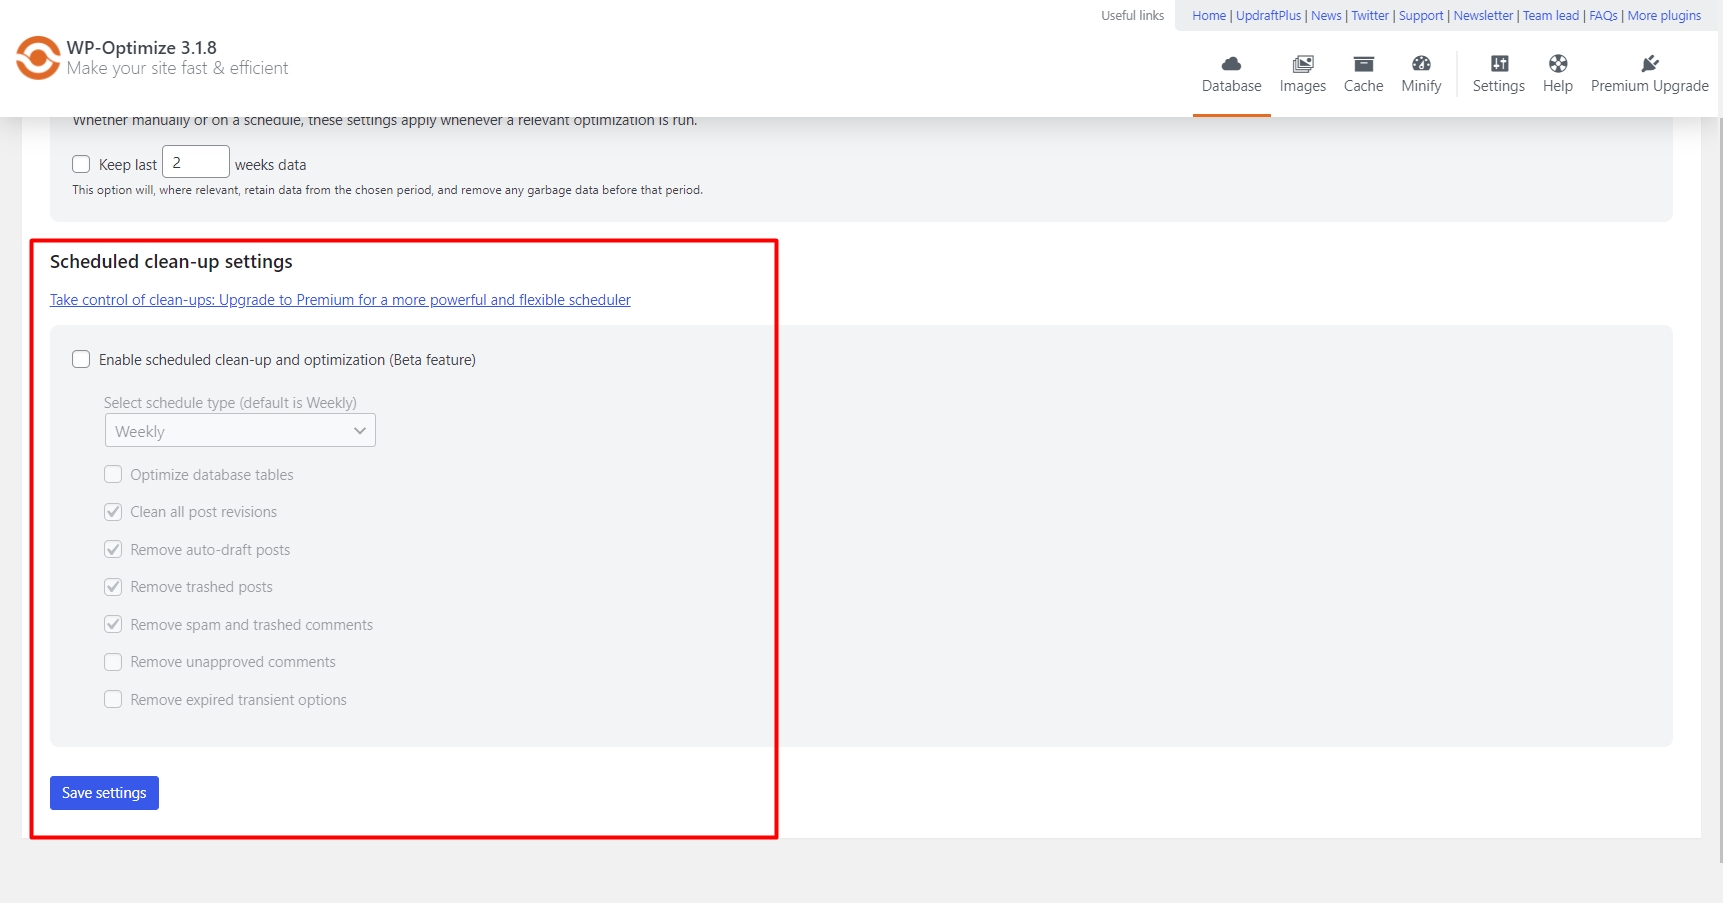Open the Minify tab gauge icon
Image resolution: width=1723 pixels, height=903 pixels.
pyautogui.click(x=1421, y=64)
